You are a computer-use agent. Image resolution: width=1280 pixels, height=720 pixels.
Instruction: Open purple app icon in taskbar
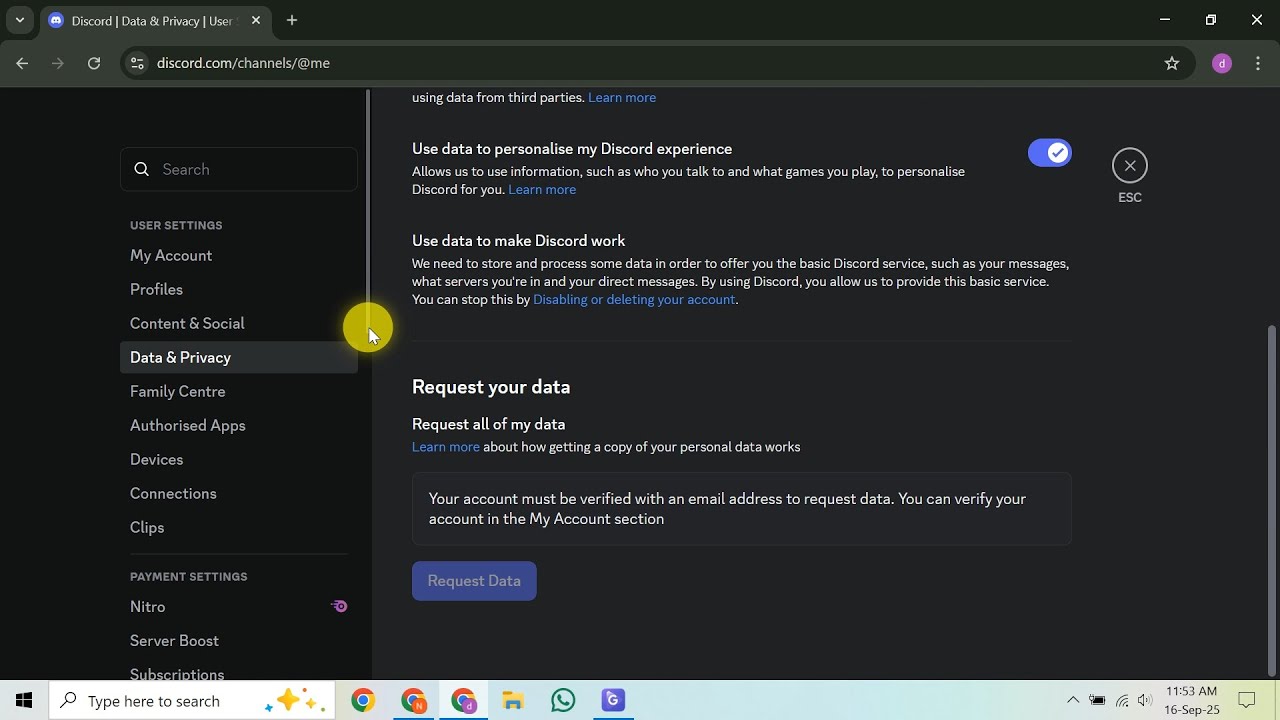click(x=613, y=701)
